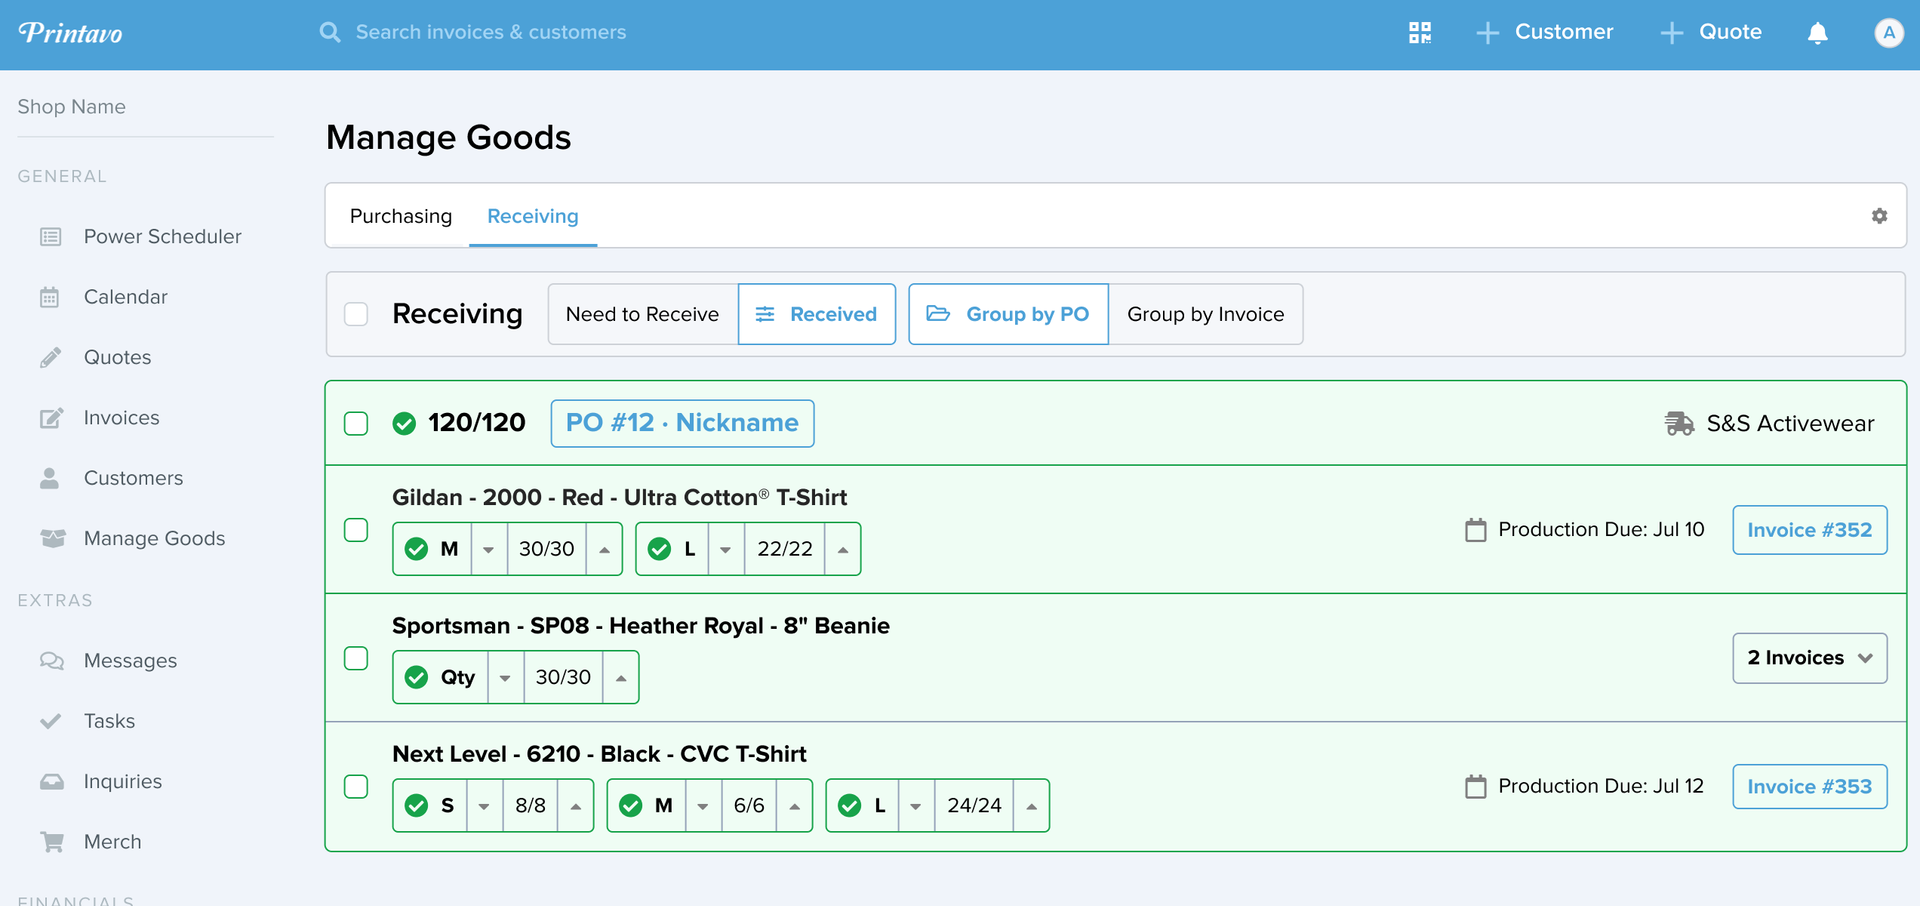Decrease Beanie Qty with down arrow
The image size is (1920, 906).
click(506, 677)
